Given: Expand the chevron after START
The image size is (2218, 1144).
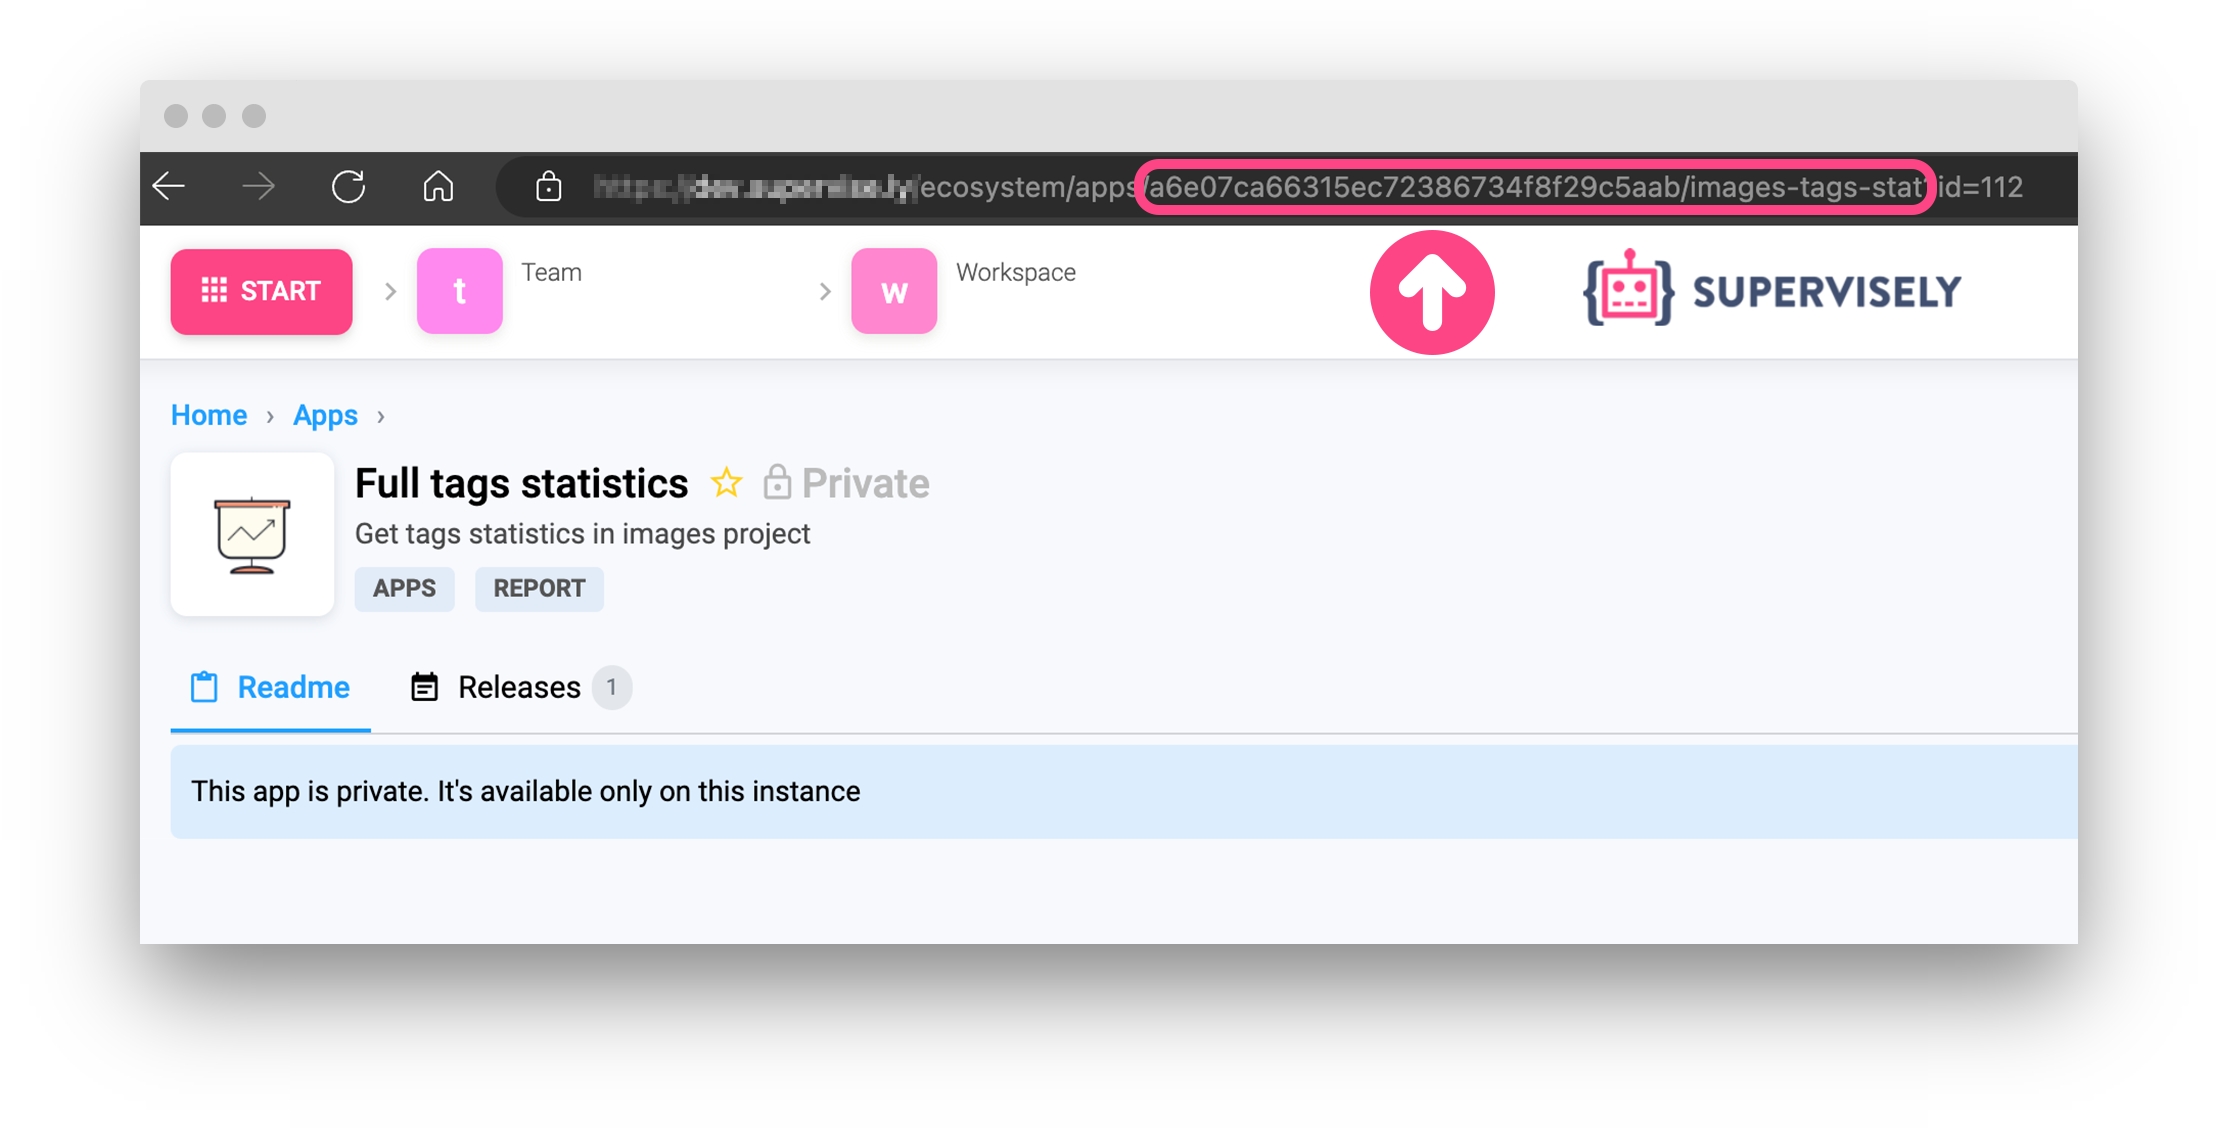Looking at the screenshot, I should tap(390, 291).
